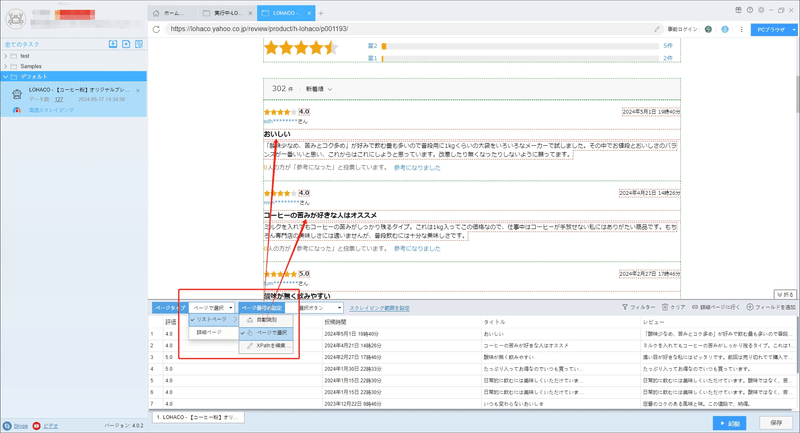800x433 pixels.
Task: Click the タイトル column header
Action: pyautogui.click(x=494, y=322)
